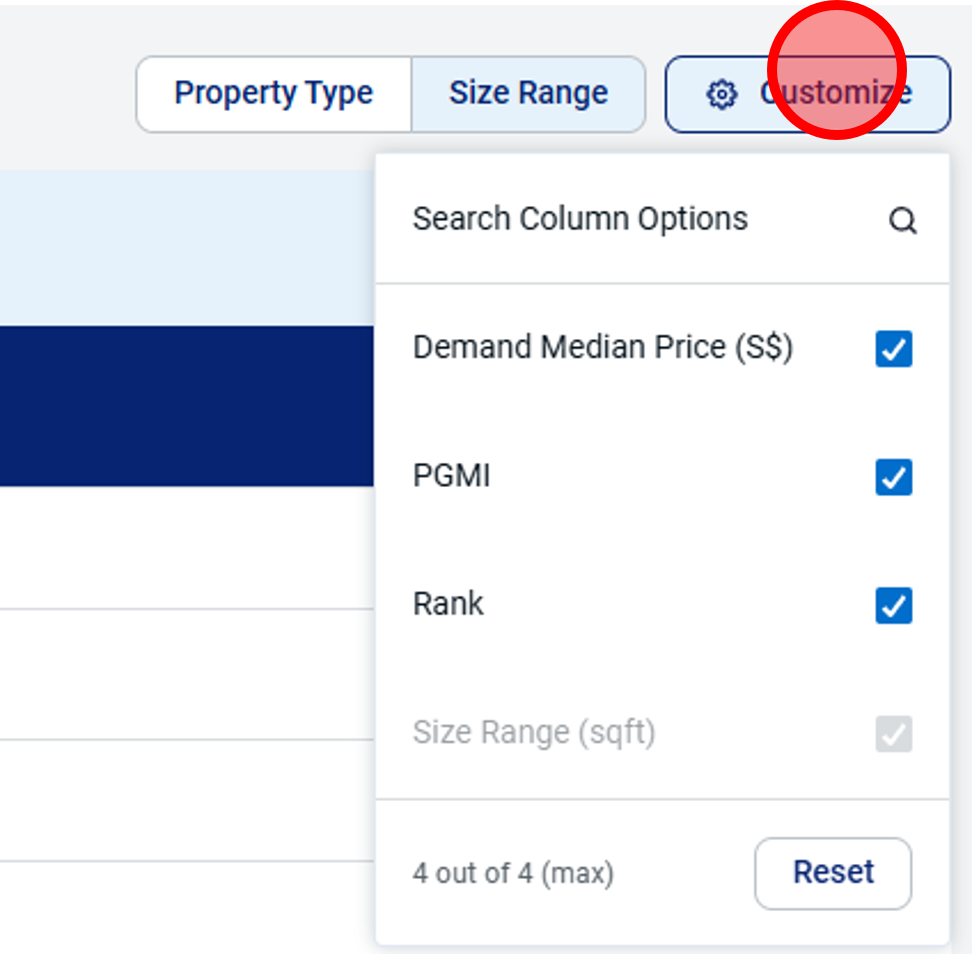This screenshot has height=954, width=972.
Task: Switch to the Property Type tab
Action: [273, 94]
